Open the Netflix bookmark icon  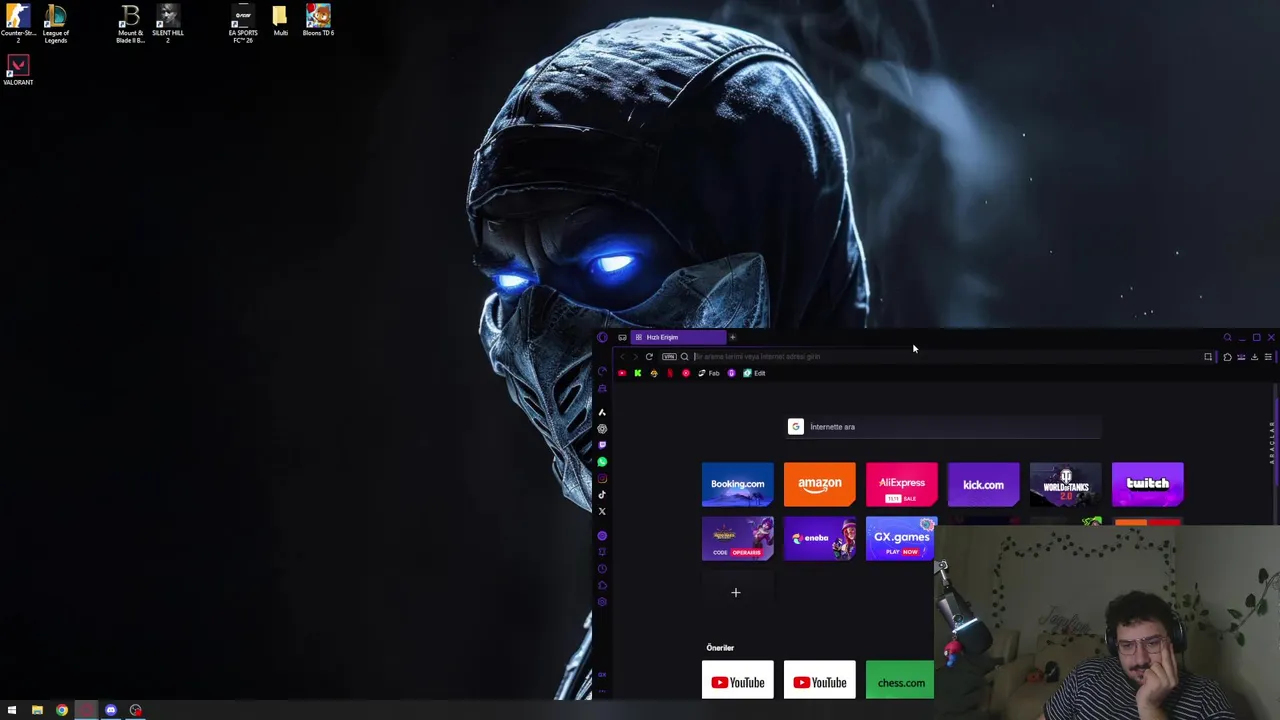click(670, 373)
